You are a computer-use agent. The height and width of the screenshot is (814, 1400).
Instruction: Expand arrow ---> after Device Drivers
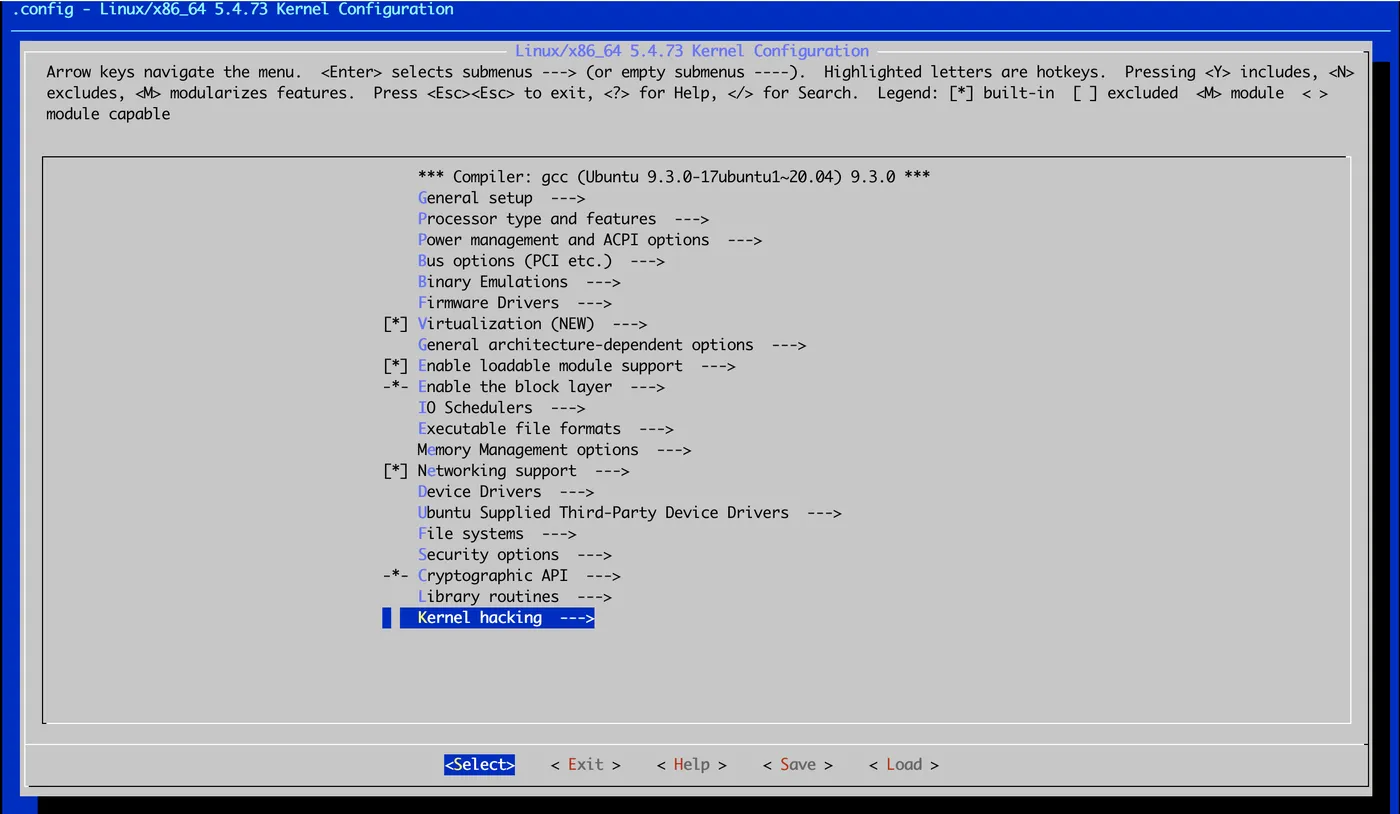click(577, 492)
